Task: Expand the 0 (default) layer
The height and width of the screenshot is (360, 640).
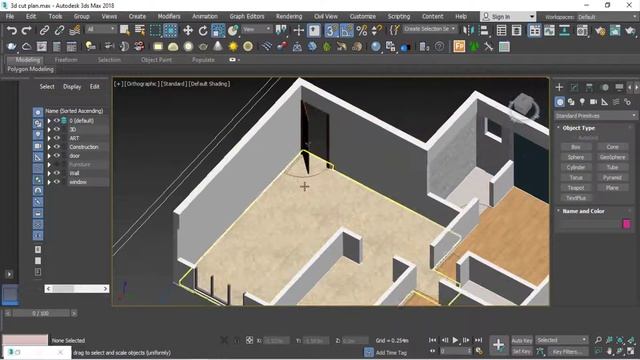Action: coord(49,121)
